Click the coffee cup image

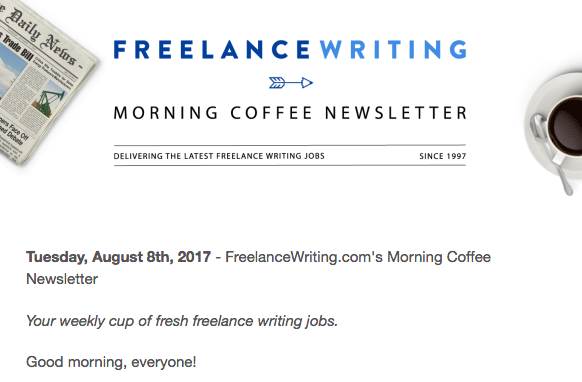tap(555, 130)
